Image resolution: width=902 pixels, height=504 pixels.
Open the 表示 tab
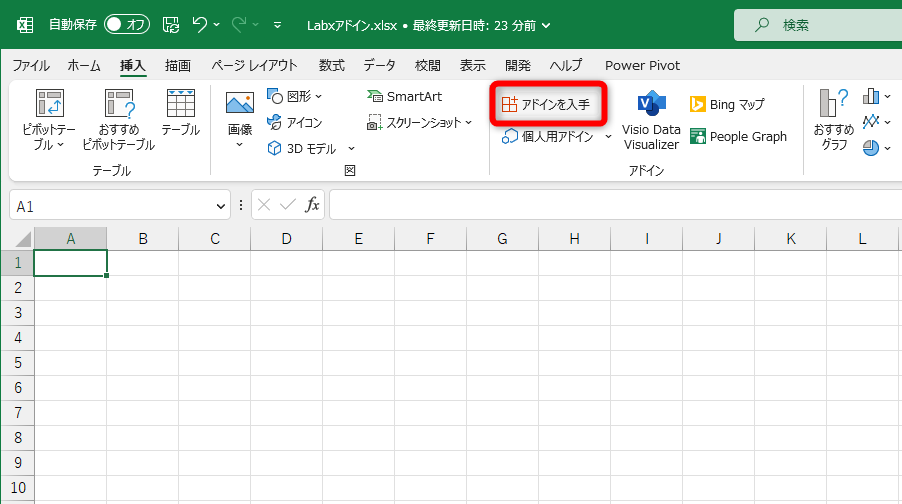472,66
